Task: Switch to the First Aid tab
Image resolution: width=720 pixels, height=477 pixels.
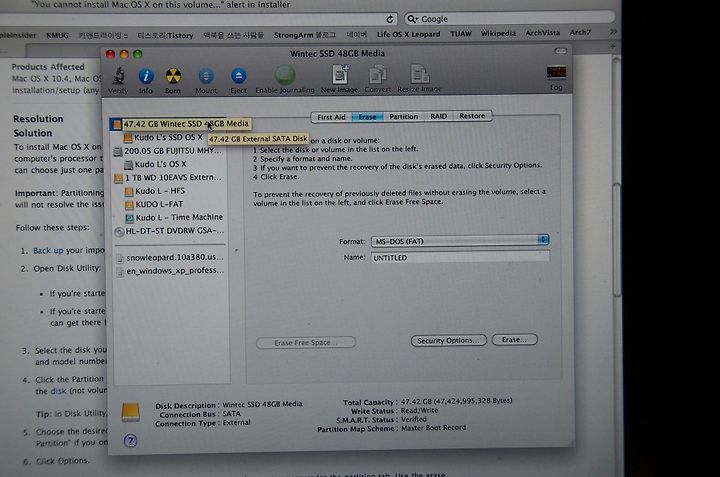Action: pos(331,117)
